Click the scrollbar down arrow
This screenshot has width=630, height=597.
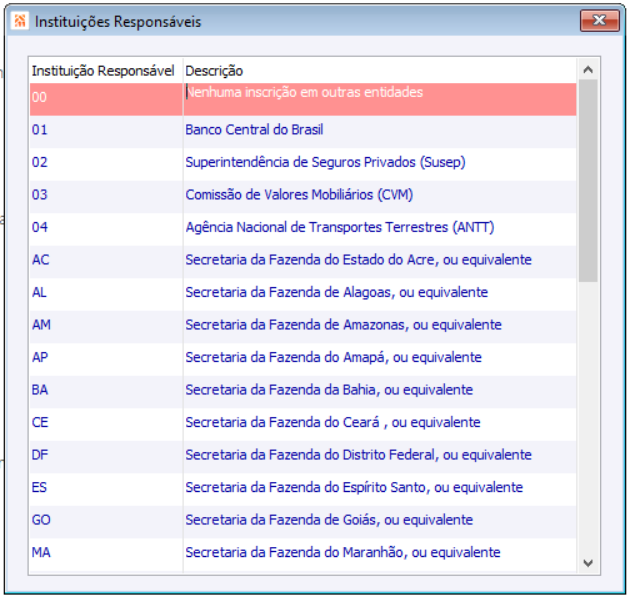pyautogui.click(x=588, y=563)
